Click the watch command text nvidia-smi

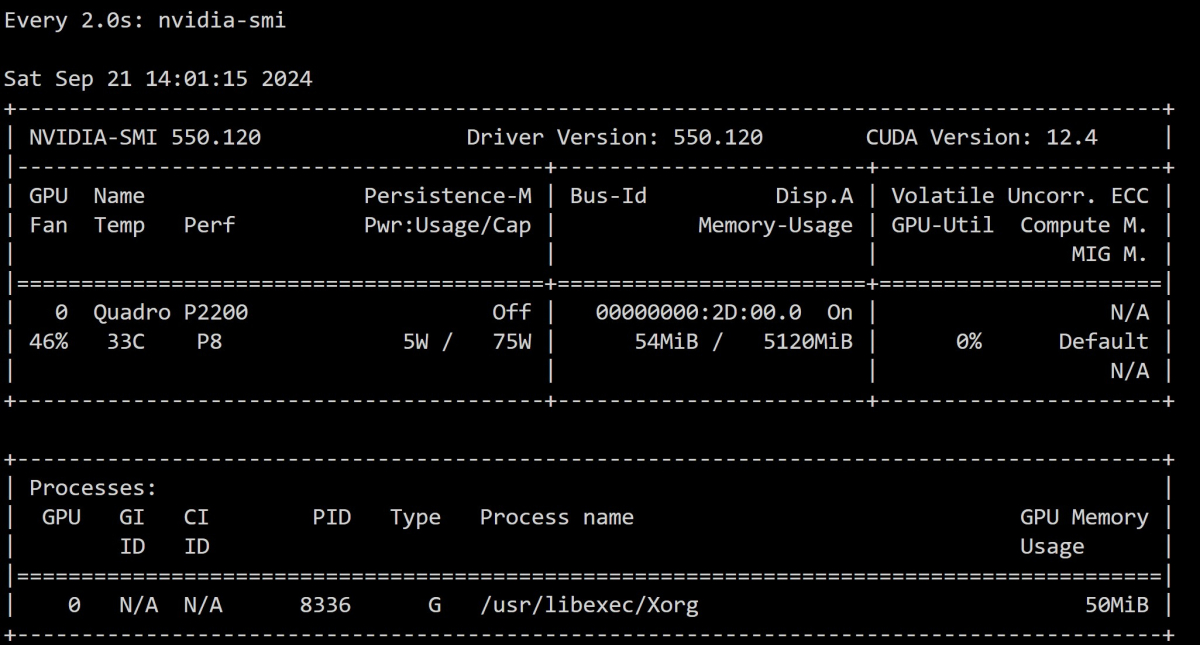(x=222, y=21)
